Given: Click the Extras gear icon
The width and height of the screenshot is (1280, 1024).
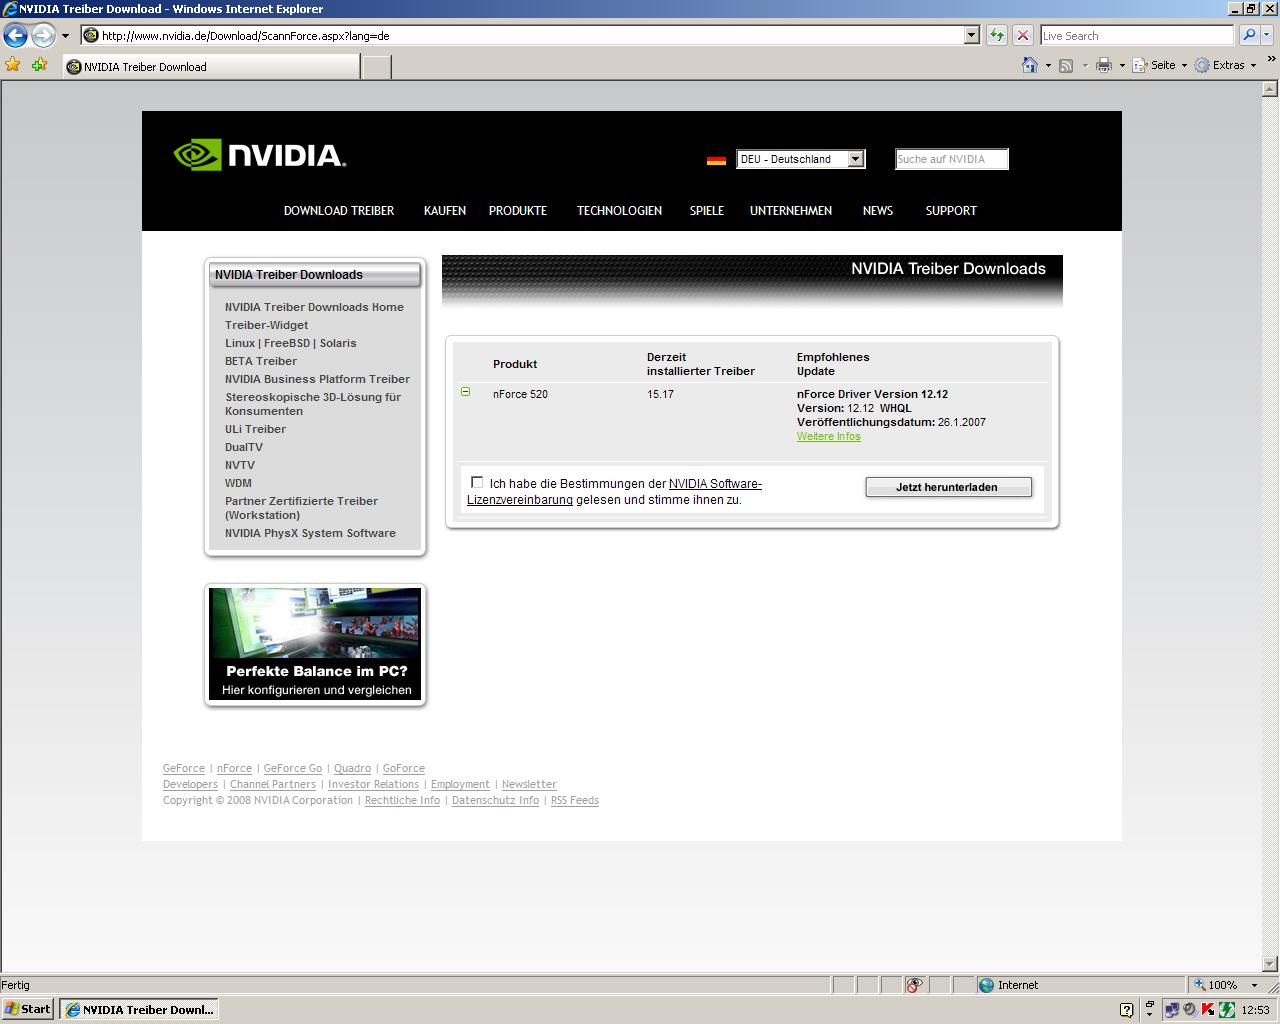Looking at the screenshot, I should click(x=1202, y=65).
